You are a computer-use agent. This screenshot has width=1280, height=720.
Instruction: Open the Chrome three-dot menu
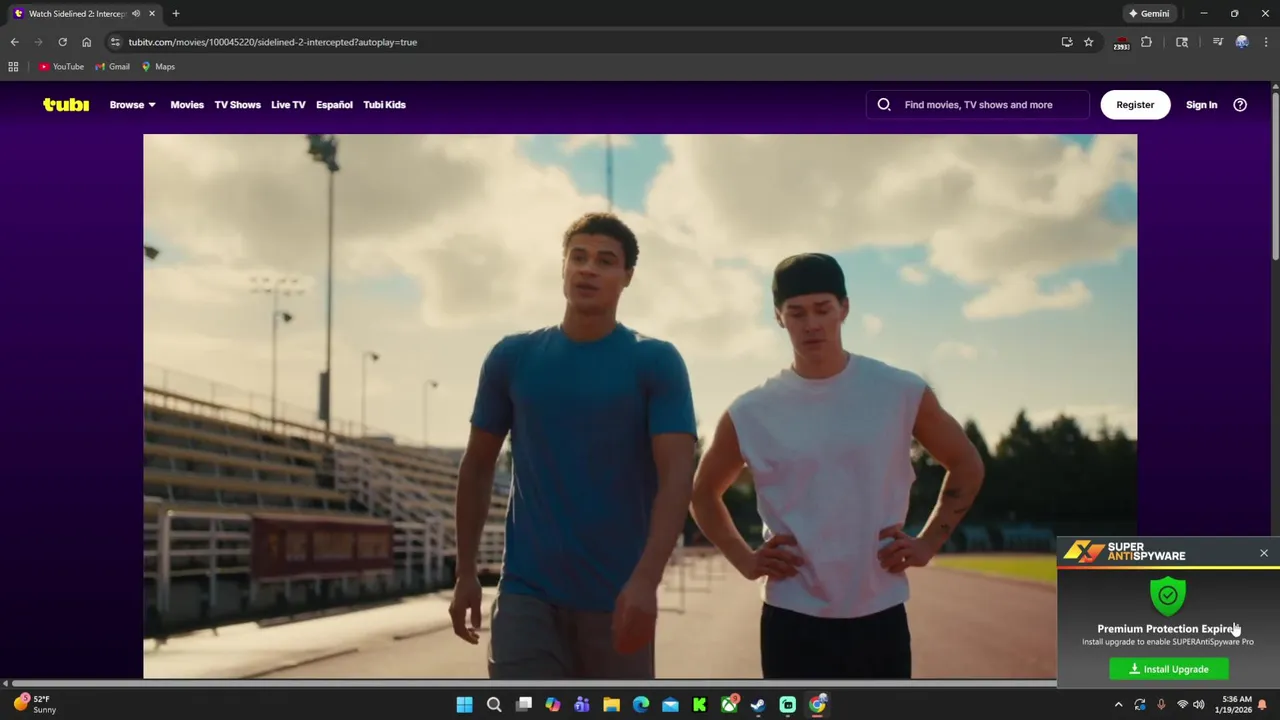pos(1266,42)
